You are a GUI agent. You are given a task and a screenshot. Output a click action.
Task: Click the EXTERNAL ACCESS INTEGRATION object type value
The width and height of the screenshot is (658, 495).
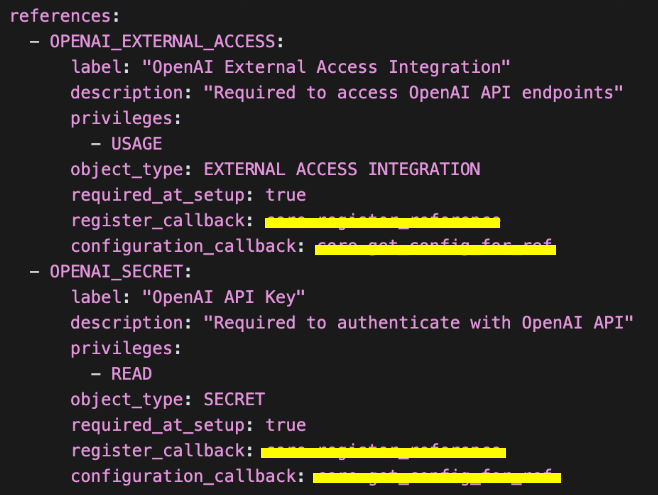point(342,169)
